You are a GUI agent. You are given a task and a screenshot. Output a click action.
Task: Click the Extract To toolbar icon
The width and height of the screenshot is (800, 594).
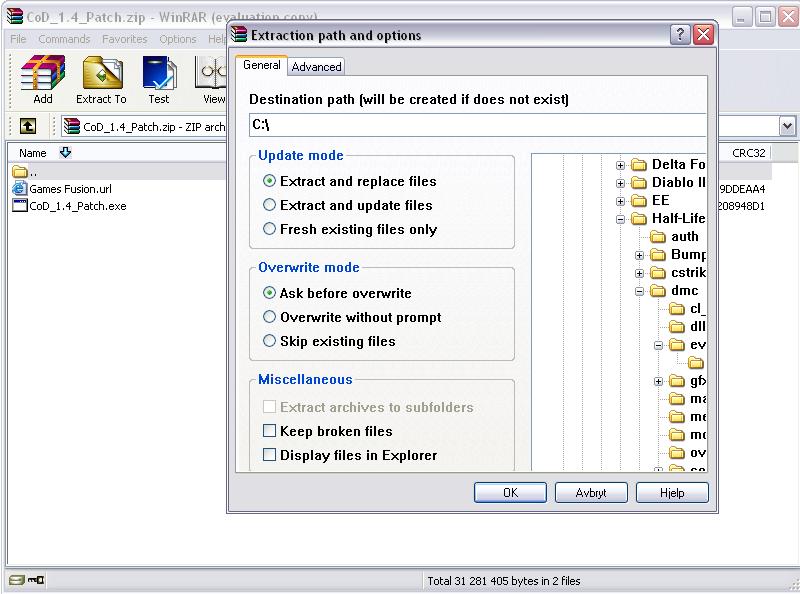103,73
